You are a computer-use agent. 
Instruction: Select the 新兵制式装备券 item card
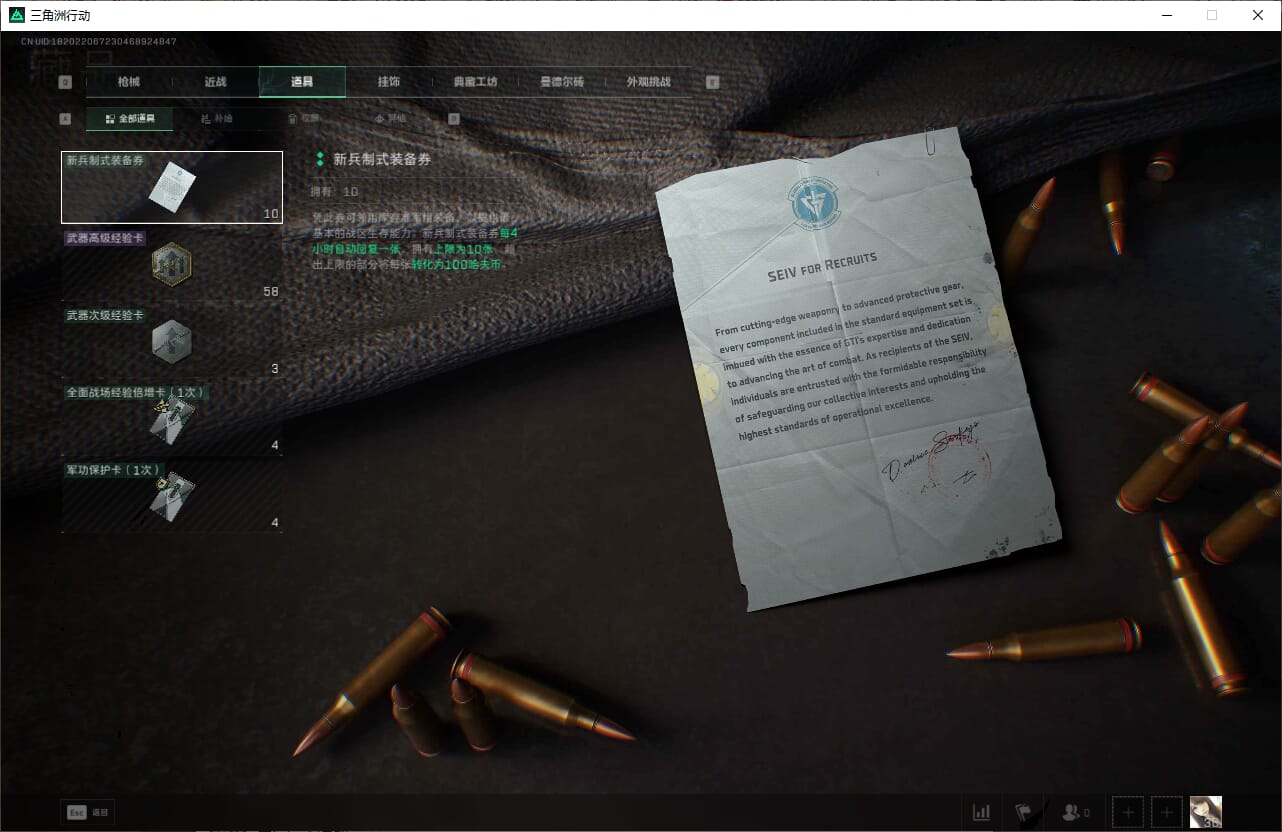[x=172, y=187]
